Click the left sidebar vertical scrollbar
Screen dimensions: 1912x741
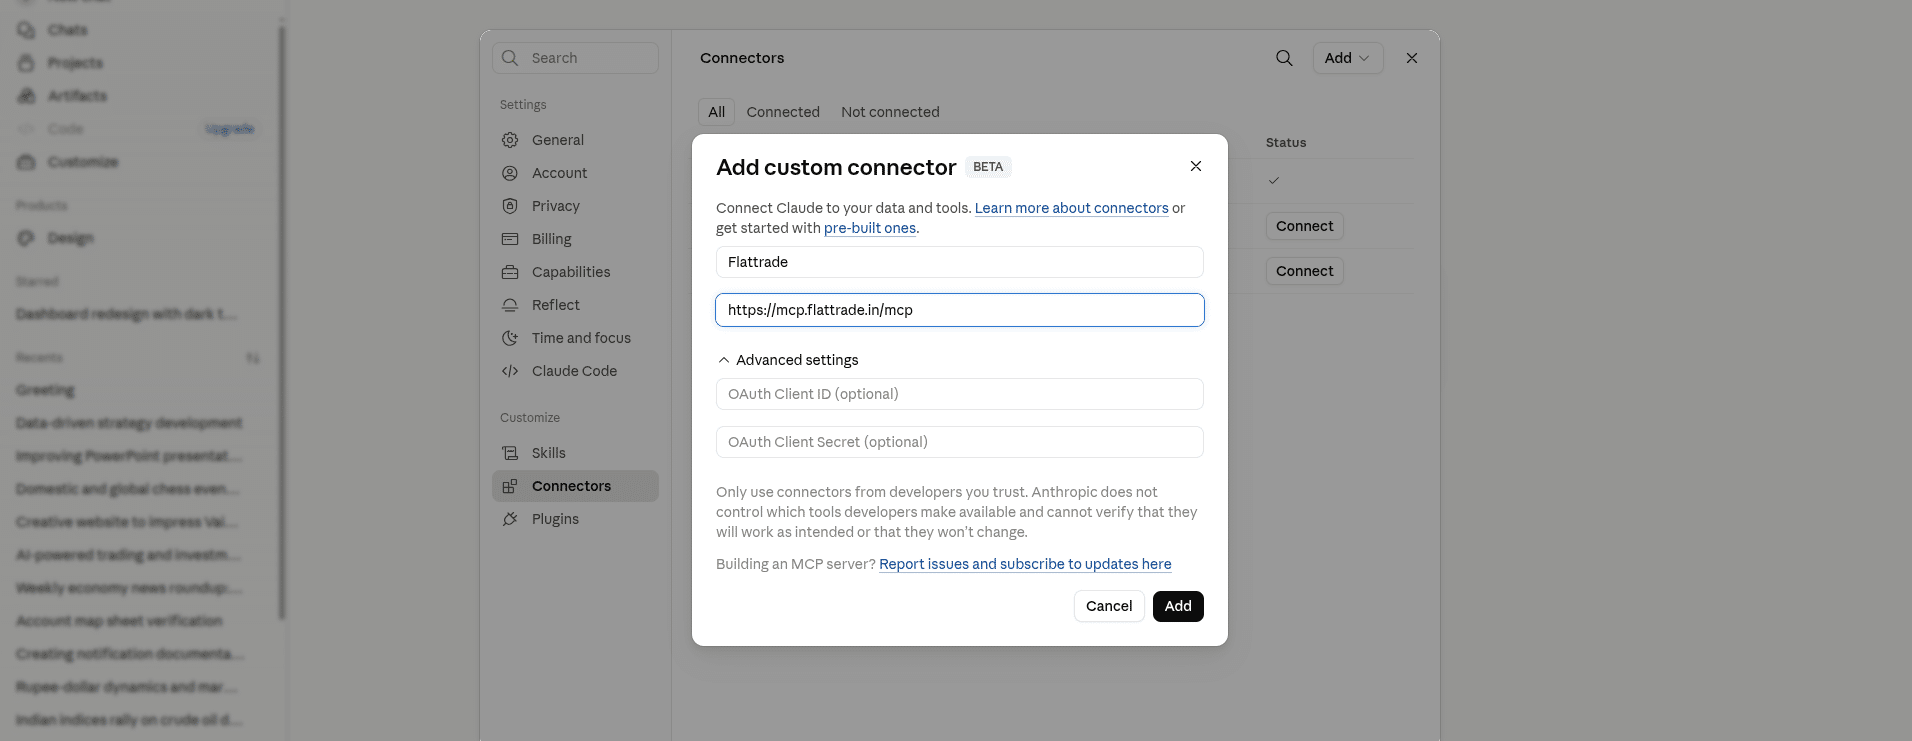coord(282,320)
